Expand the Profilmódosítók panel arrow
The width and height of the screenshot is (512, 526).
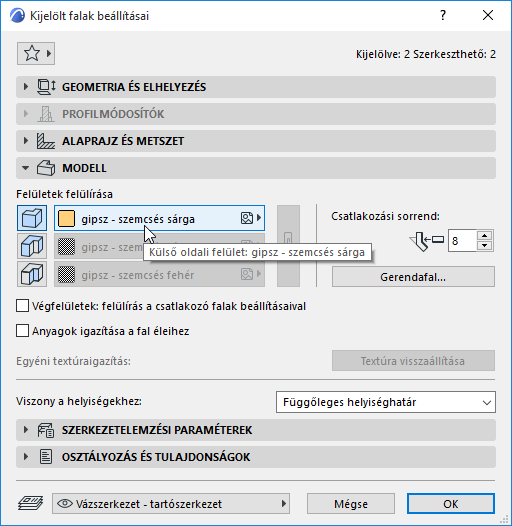point(26,114)
